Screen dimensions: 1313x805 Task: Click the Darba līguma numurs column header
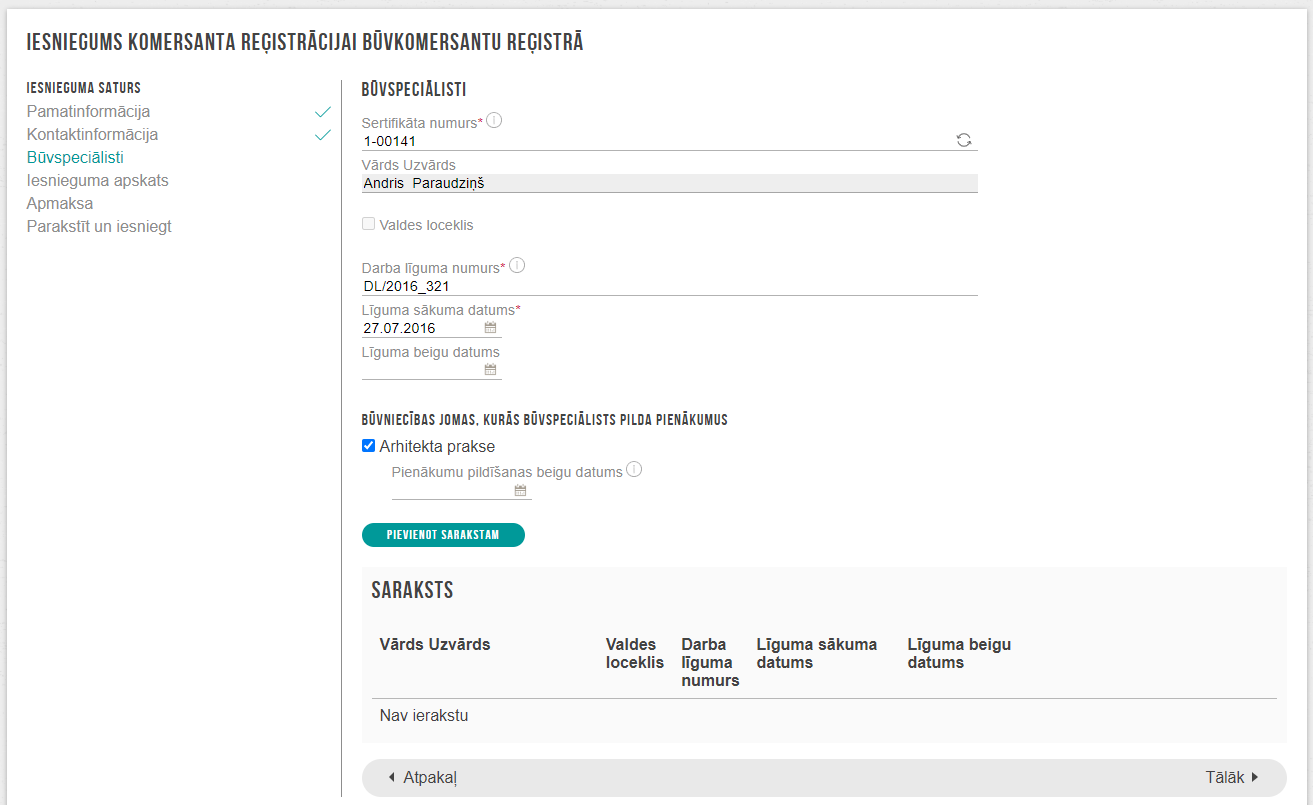pos(710,663)
